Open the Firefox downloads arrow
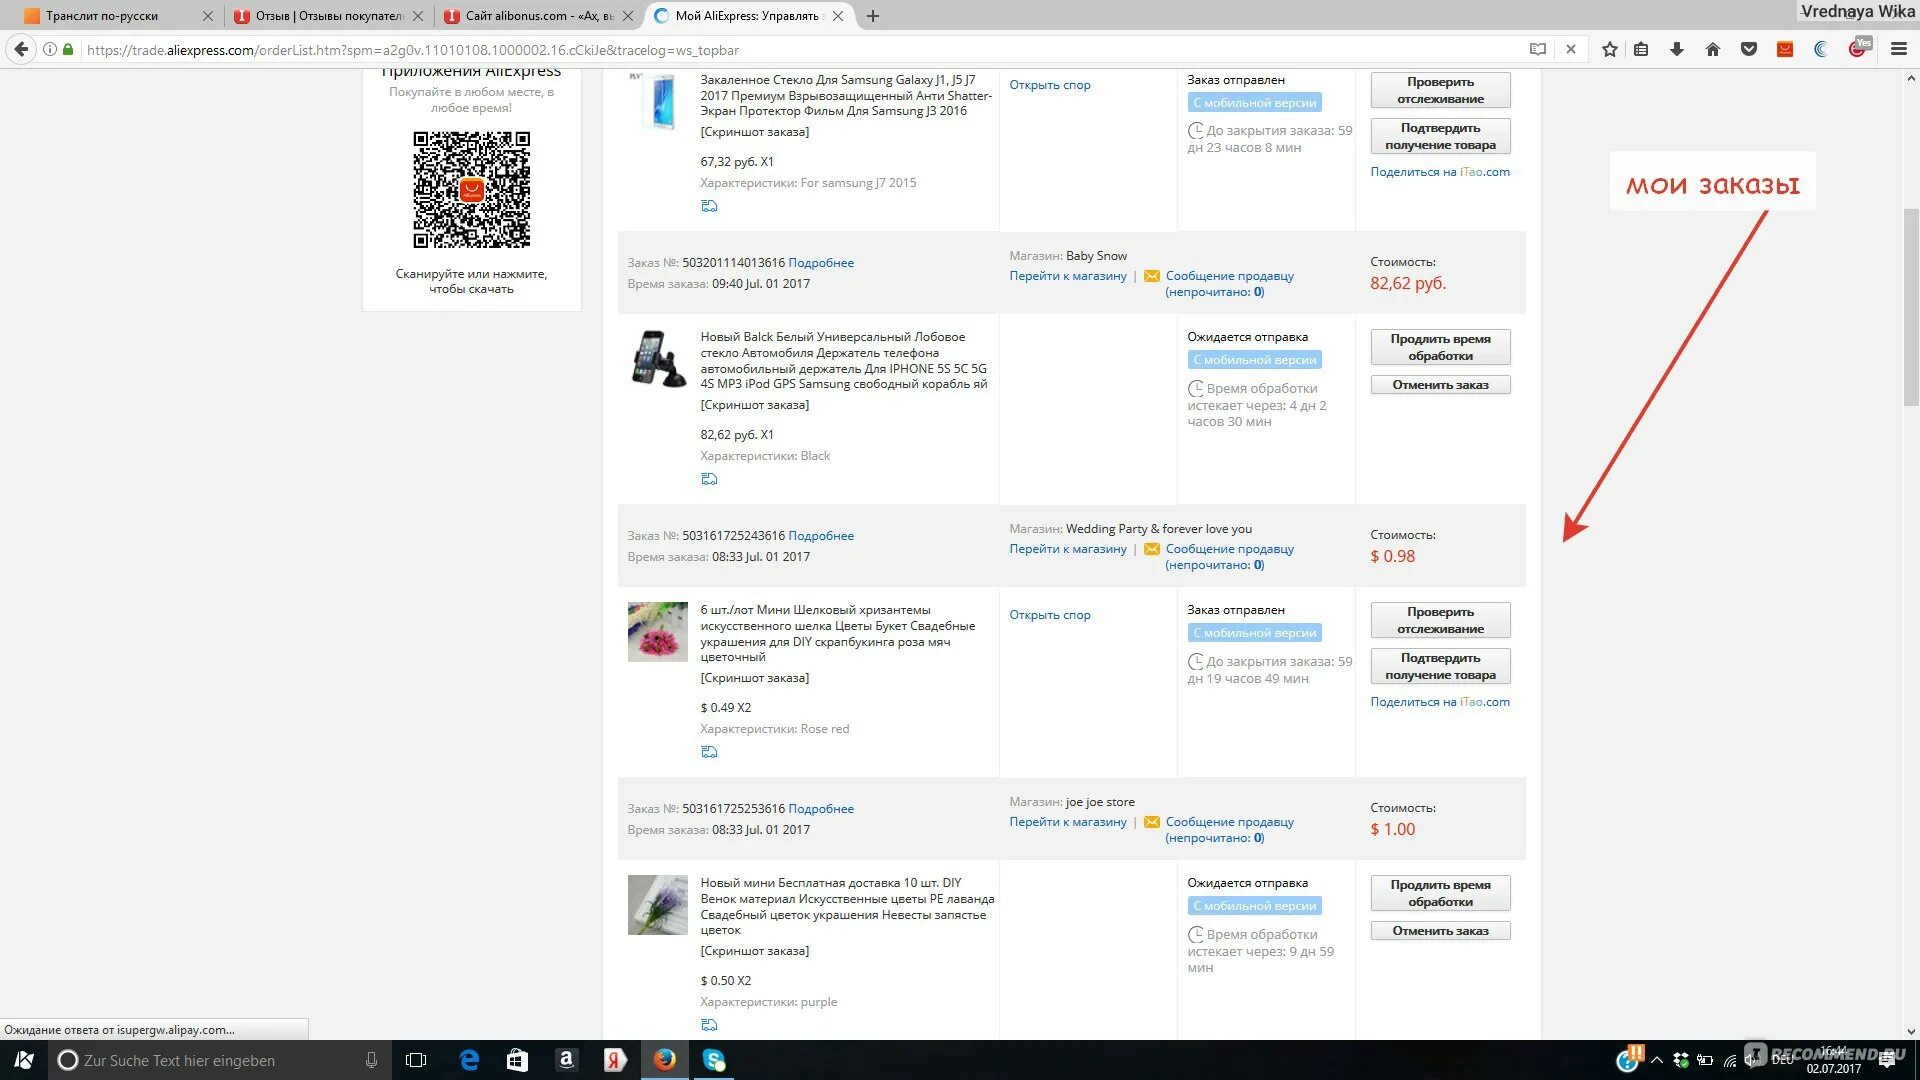 [1677, 50]
